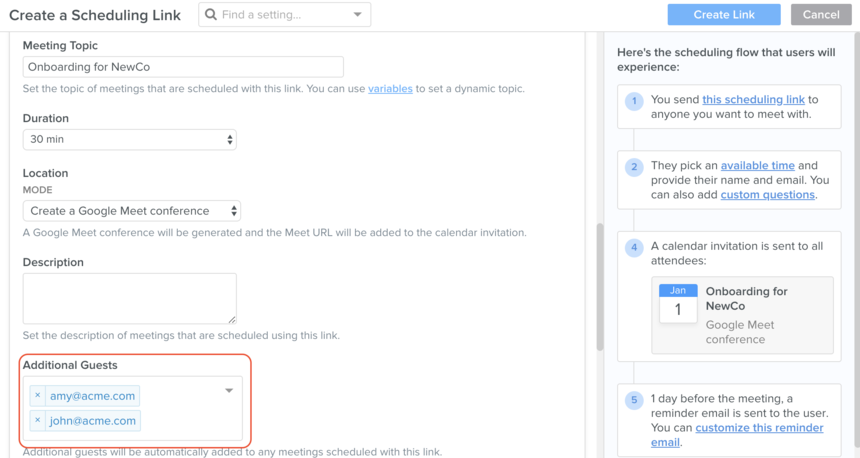Open the custom questions link
This screenshot has width=860, height=458.
(767, 195)
